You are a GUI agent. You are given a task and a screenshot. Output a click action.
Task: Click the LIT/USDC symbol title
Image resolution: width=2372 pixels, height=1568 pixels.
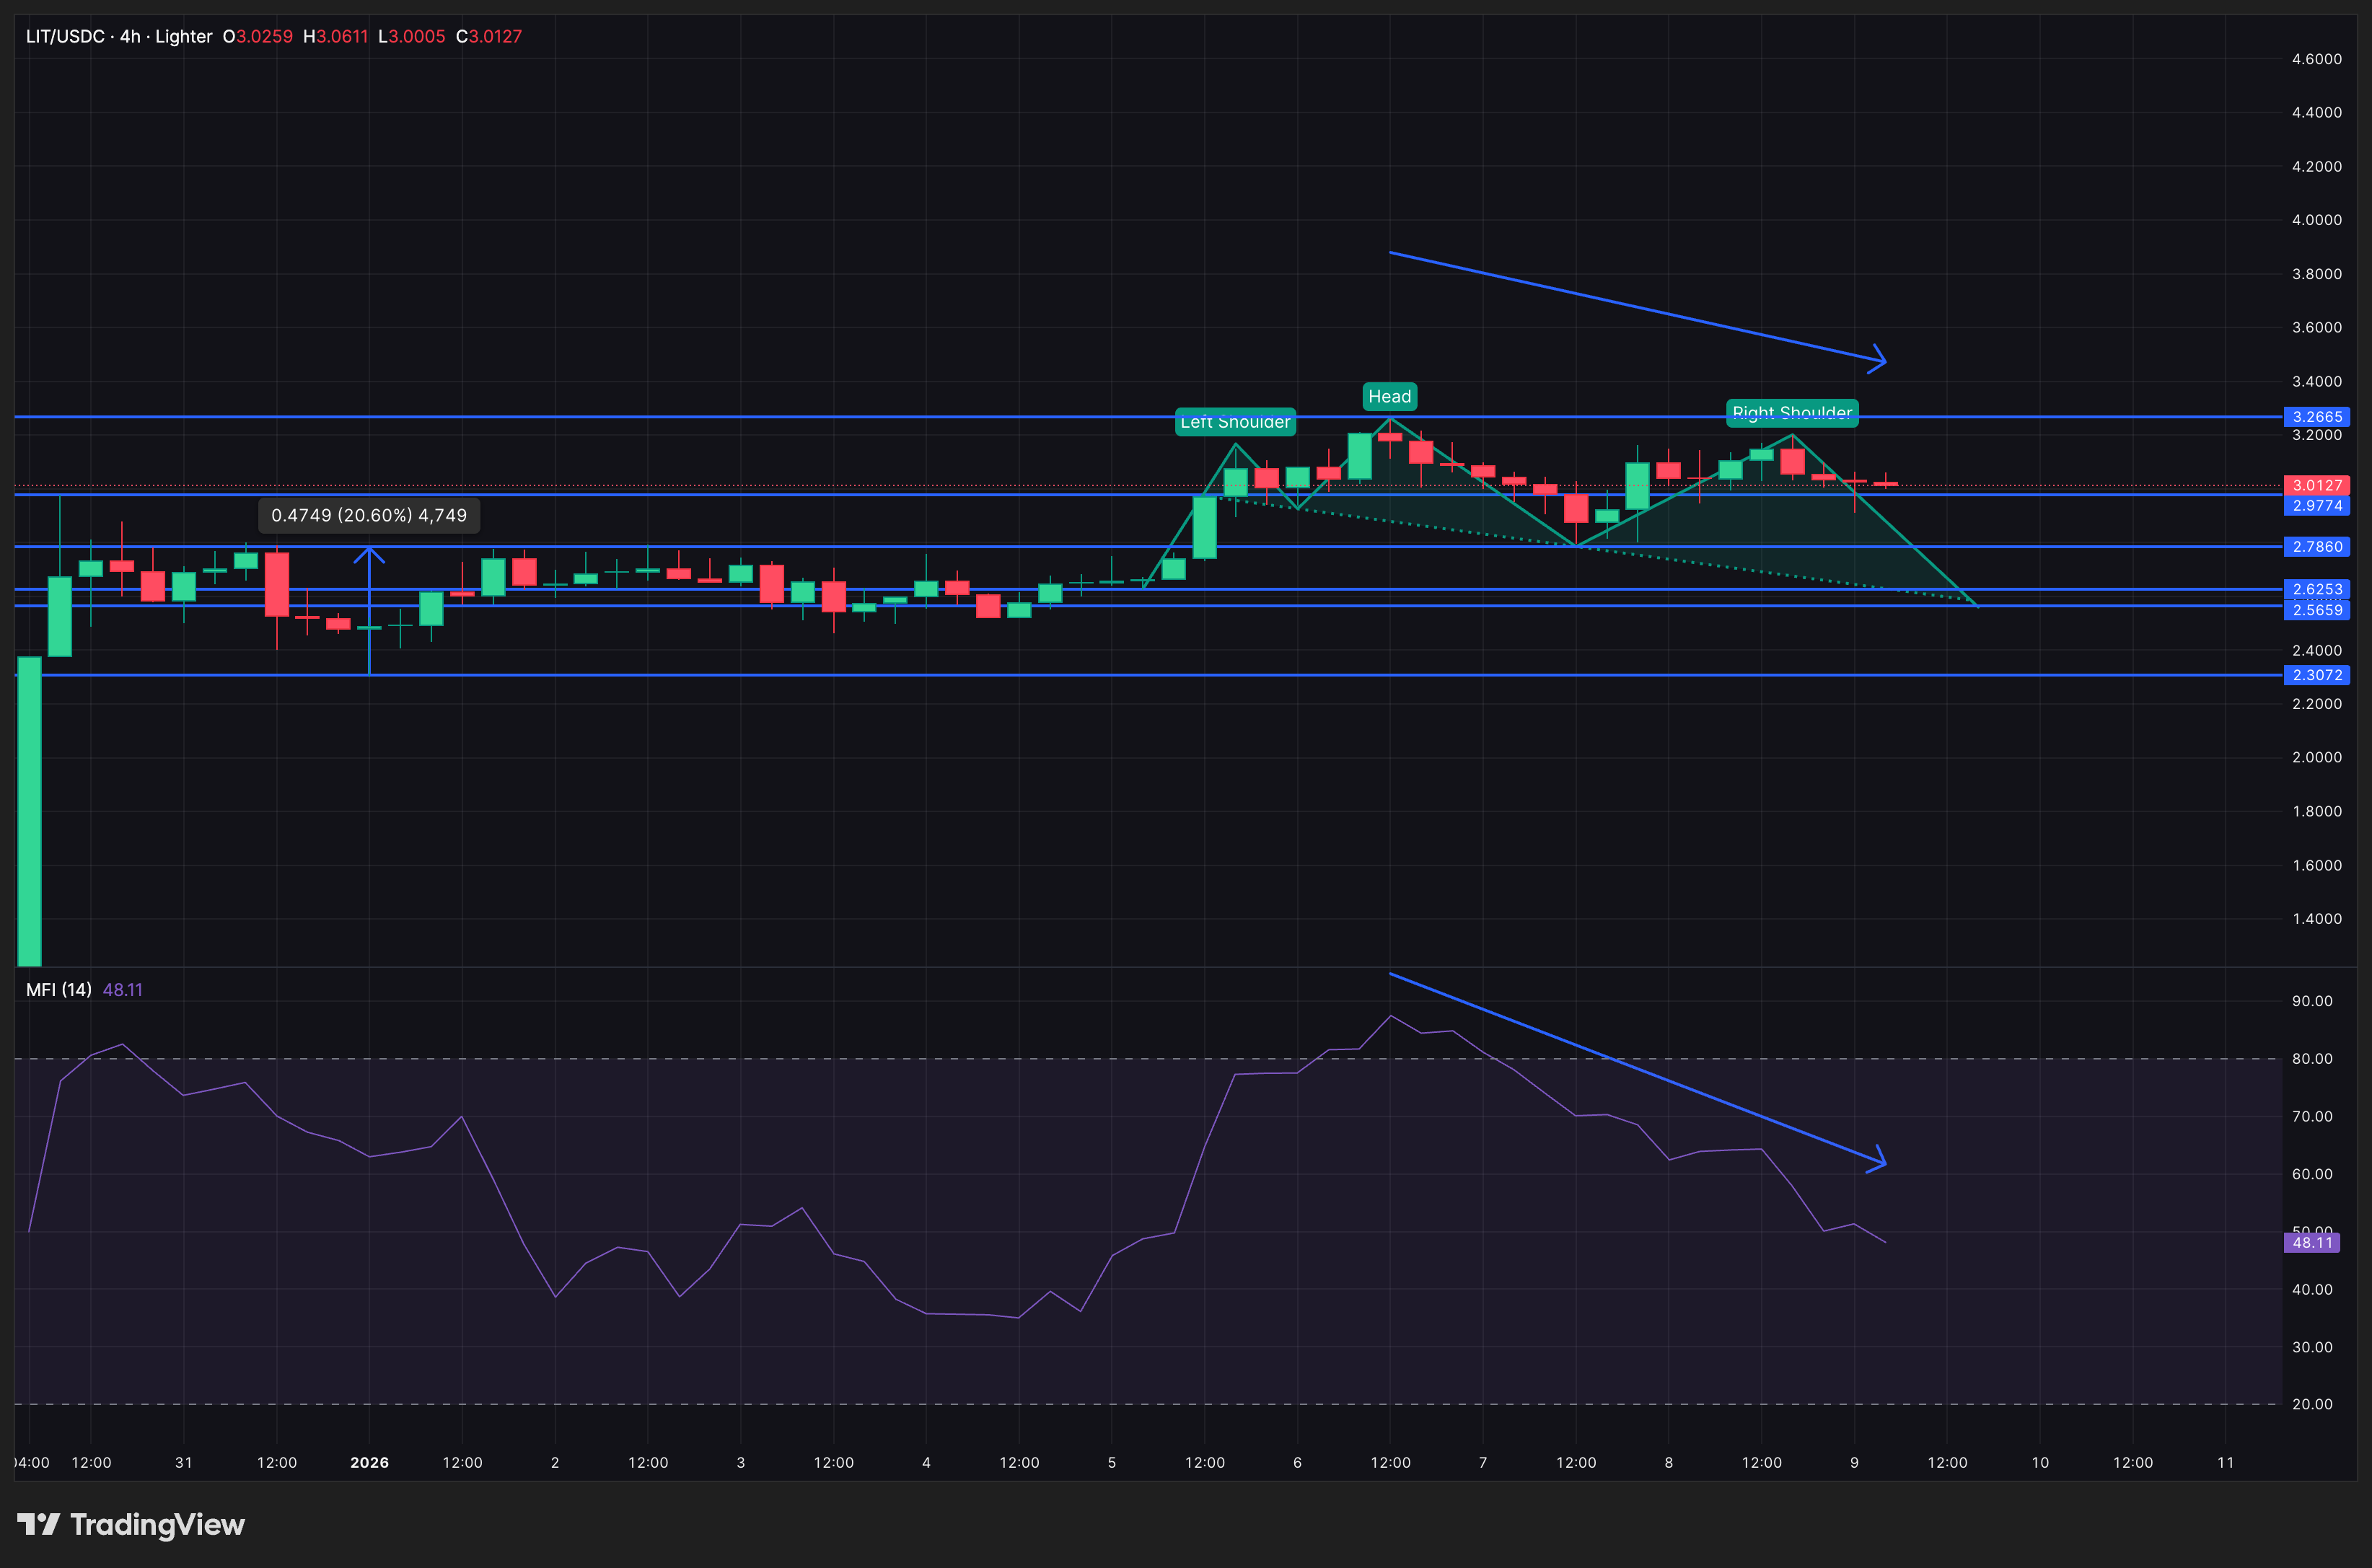(x=65, y=36)
